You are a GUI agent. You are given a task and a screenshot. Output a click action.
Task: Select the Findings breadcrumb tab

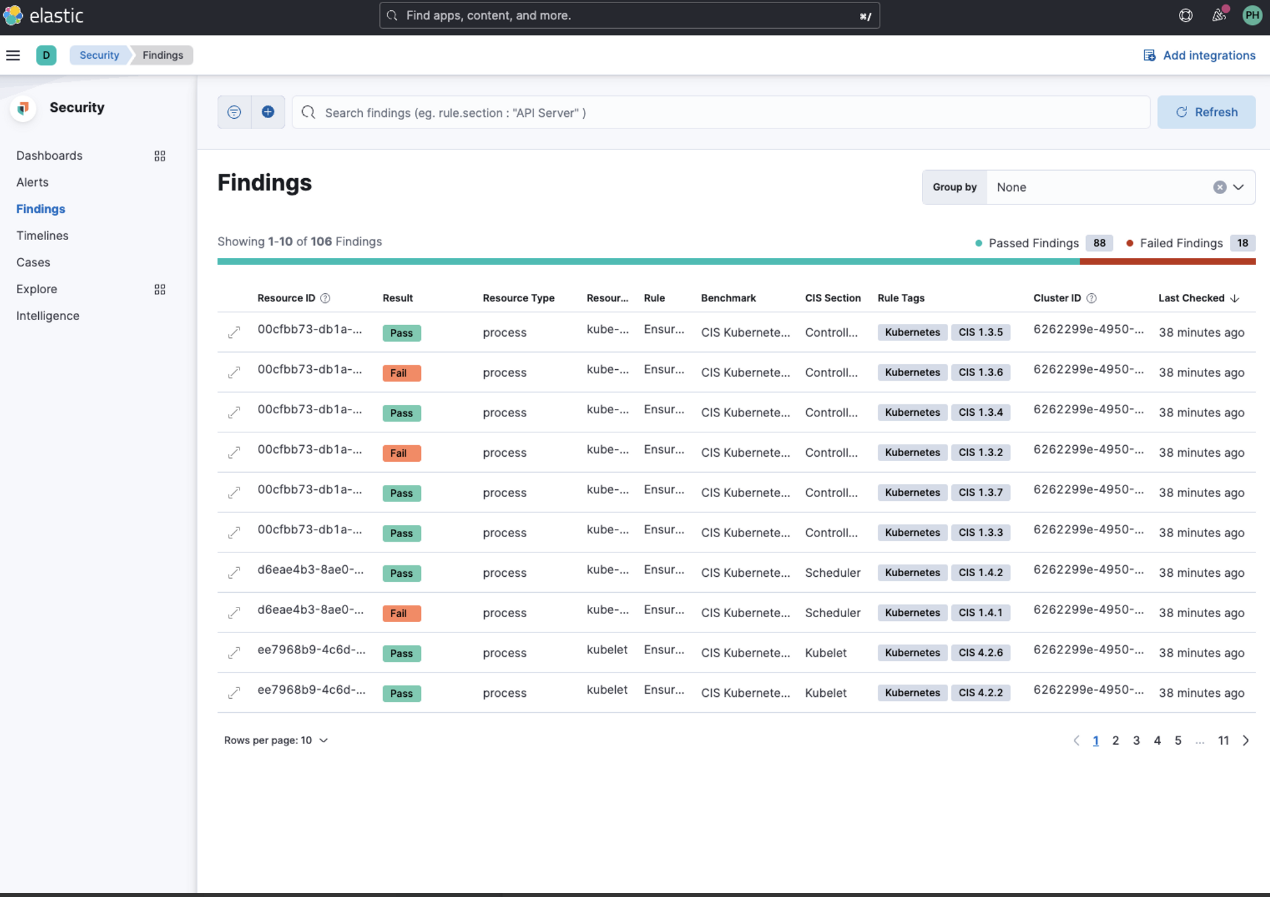[x=162, y=55]
